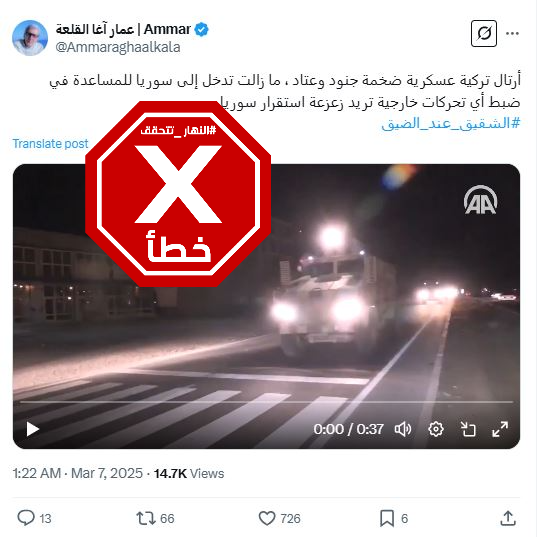537x537 pixels.
Task: Click the 14.7K Views count
Action: pyautogui.click(x=189, y=474)
